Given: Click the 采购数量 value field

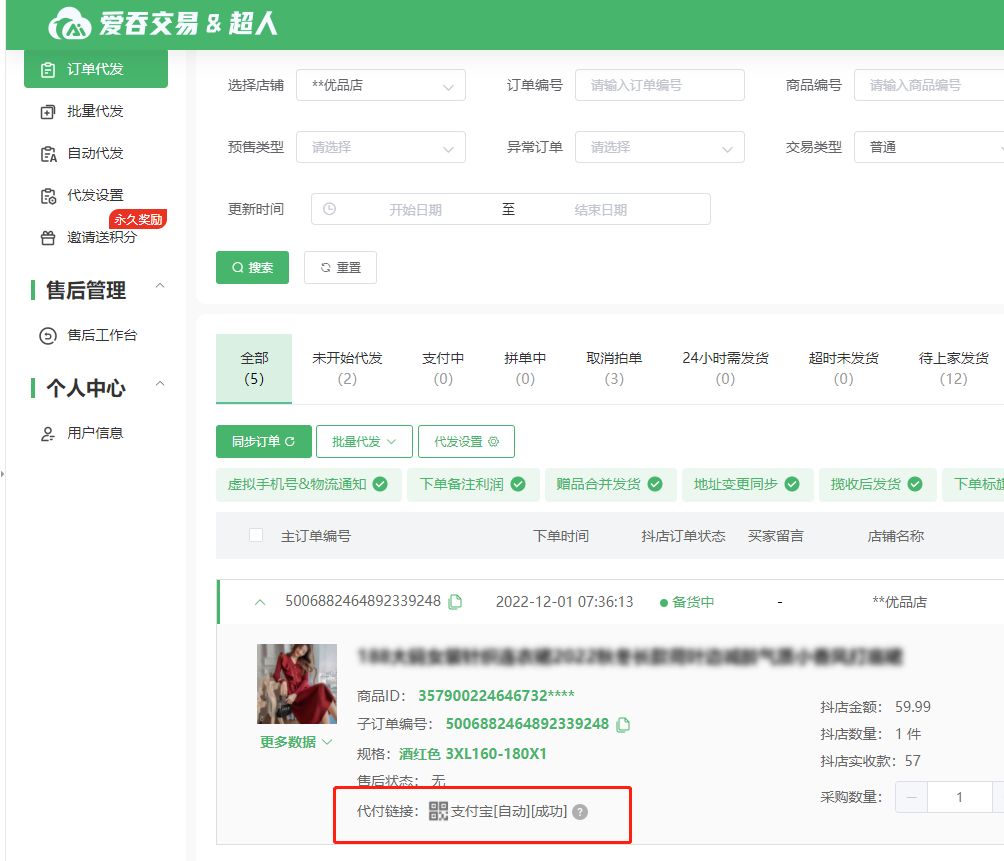Looking at the screenshot, I should tap(959, 798).
